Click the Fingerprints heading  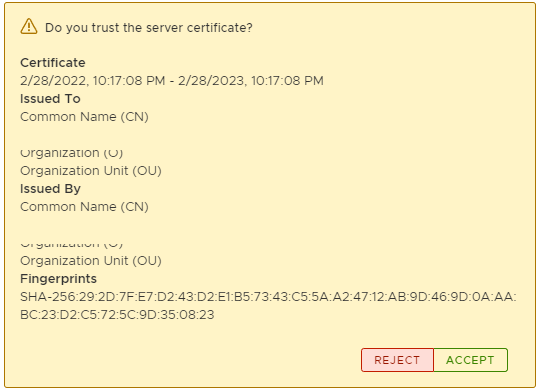(x=59, y=279)
